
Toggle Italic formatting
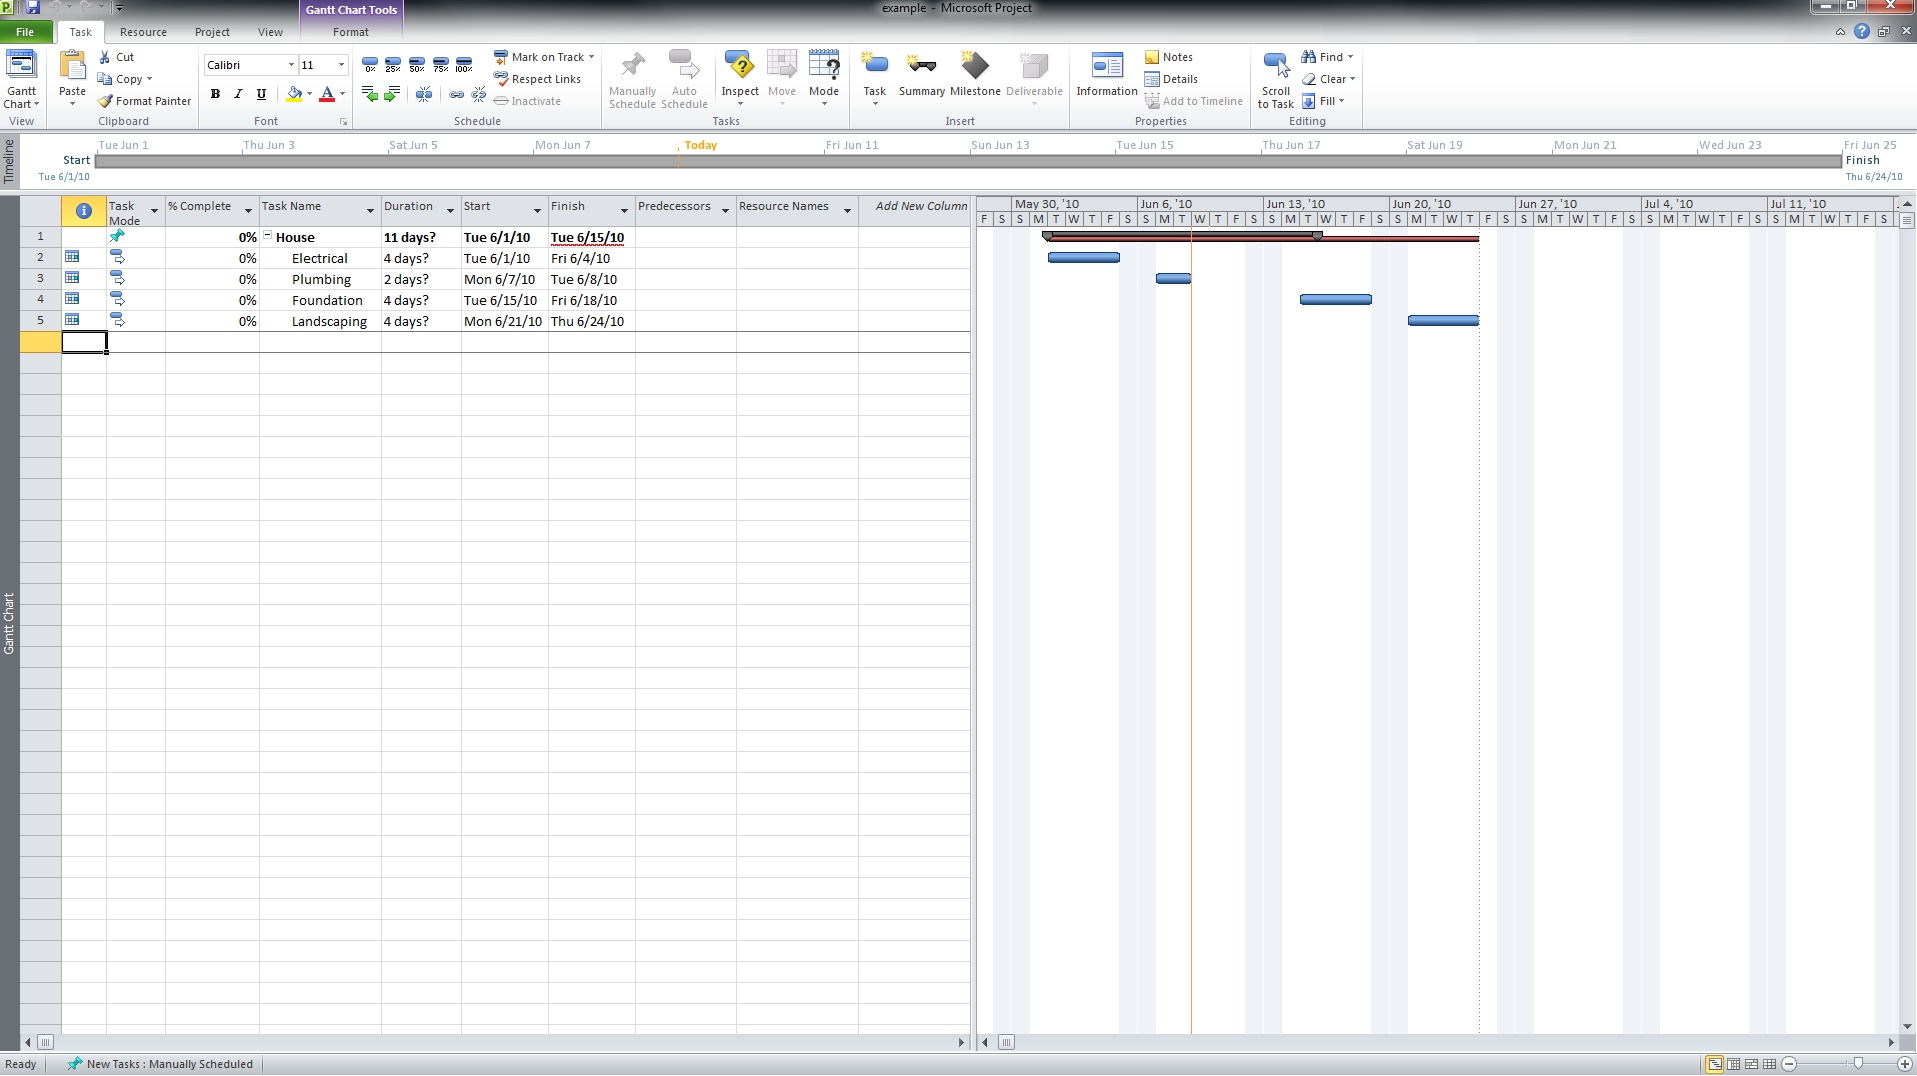pos(238,94)
